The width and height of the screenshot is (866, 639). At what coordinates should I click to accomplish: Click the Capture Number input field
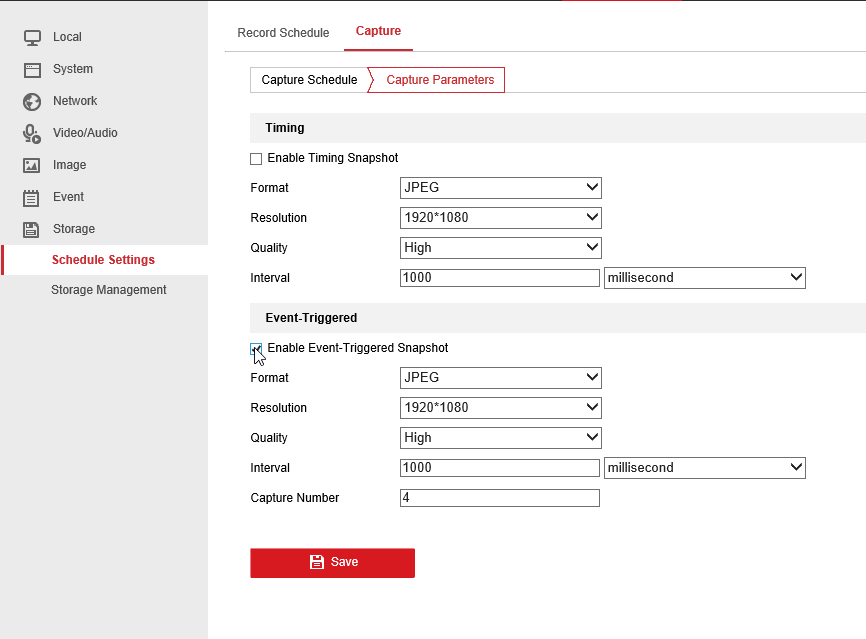click(x=499, y=498)
